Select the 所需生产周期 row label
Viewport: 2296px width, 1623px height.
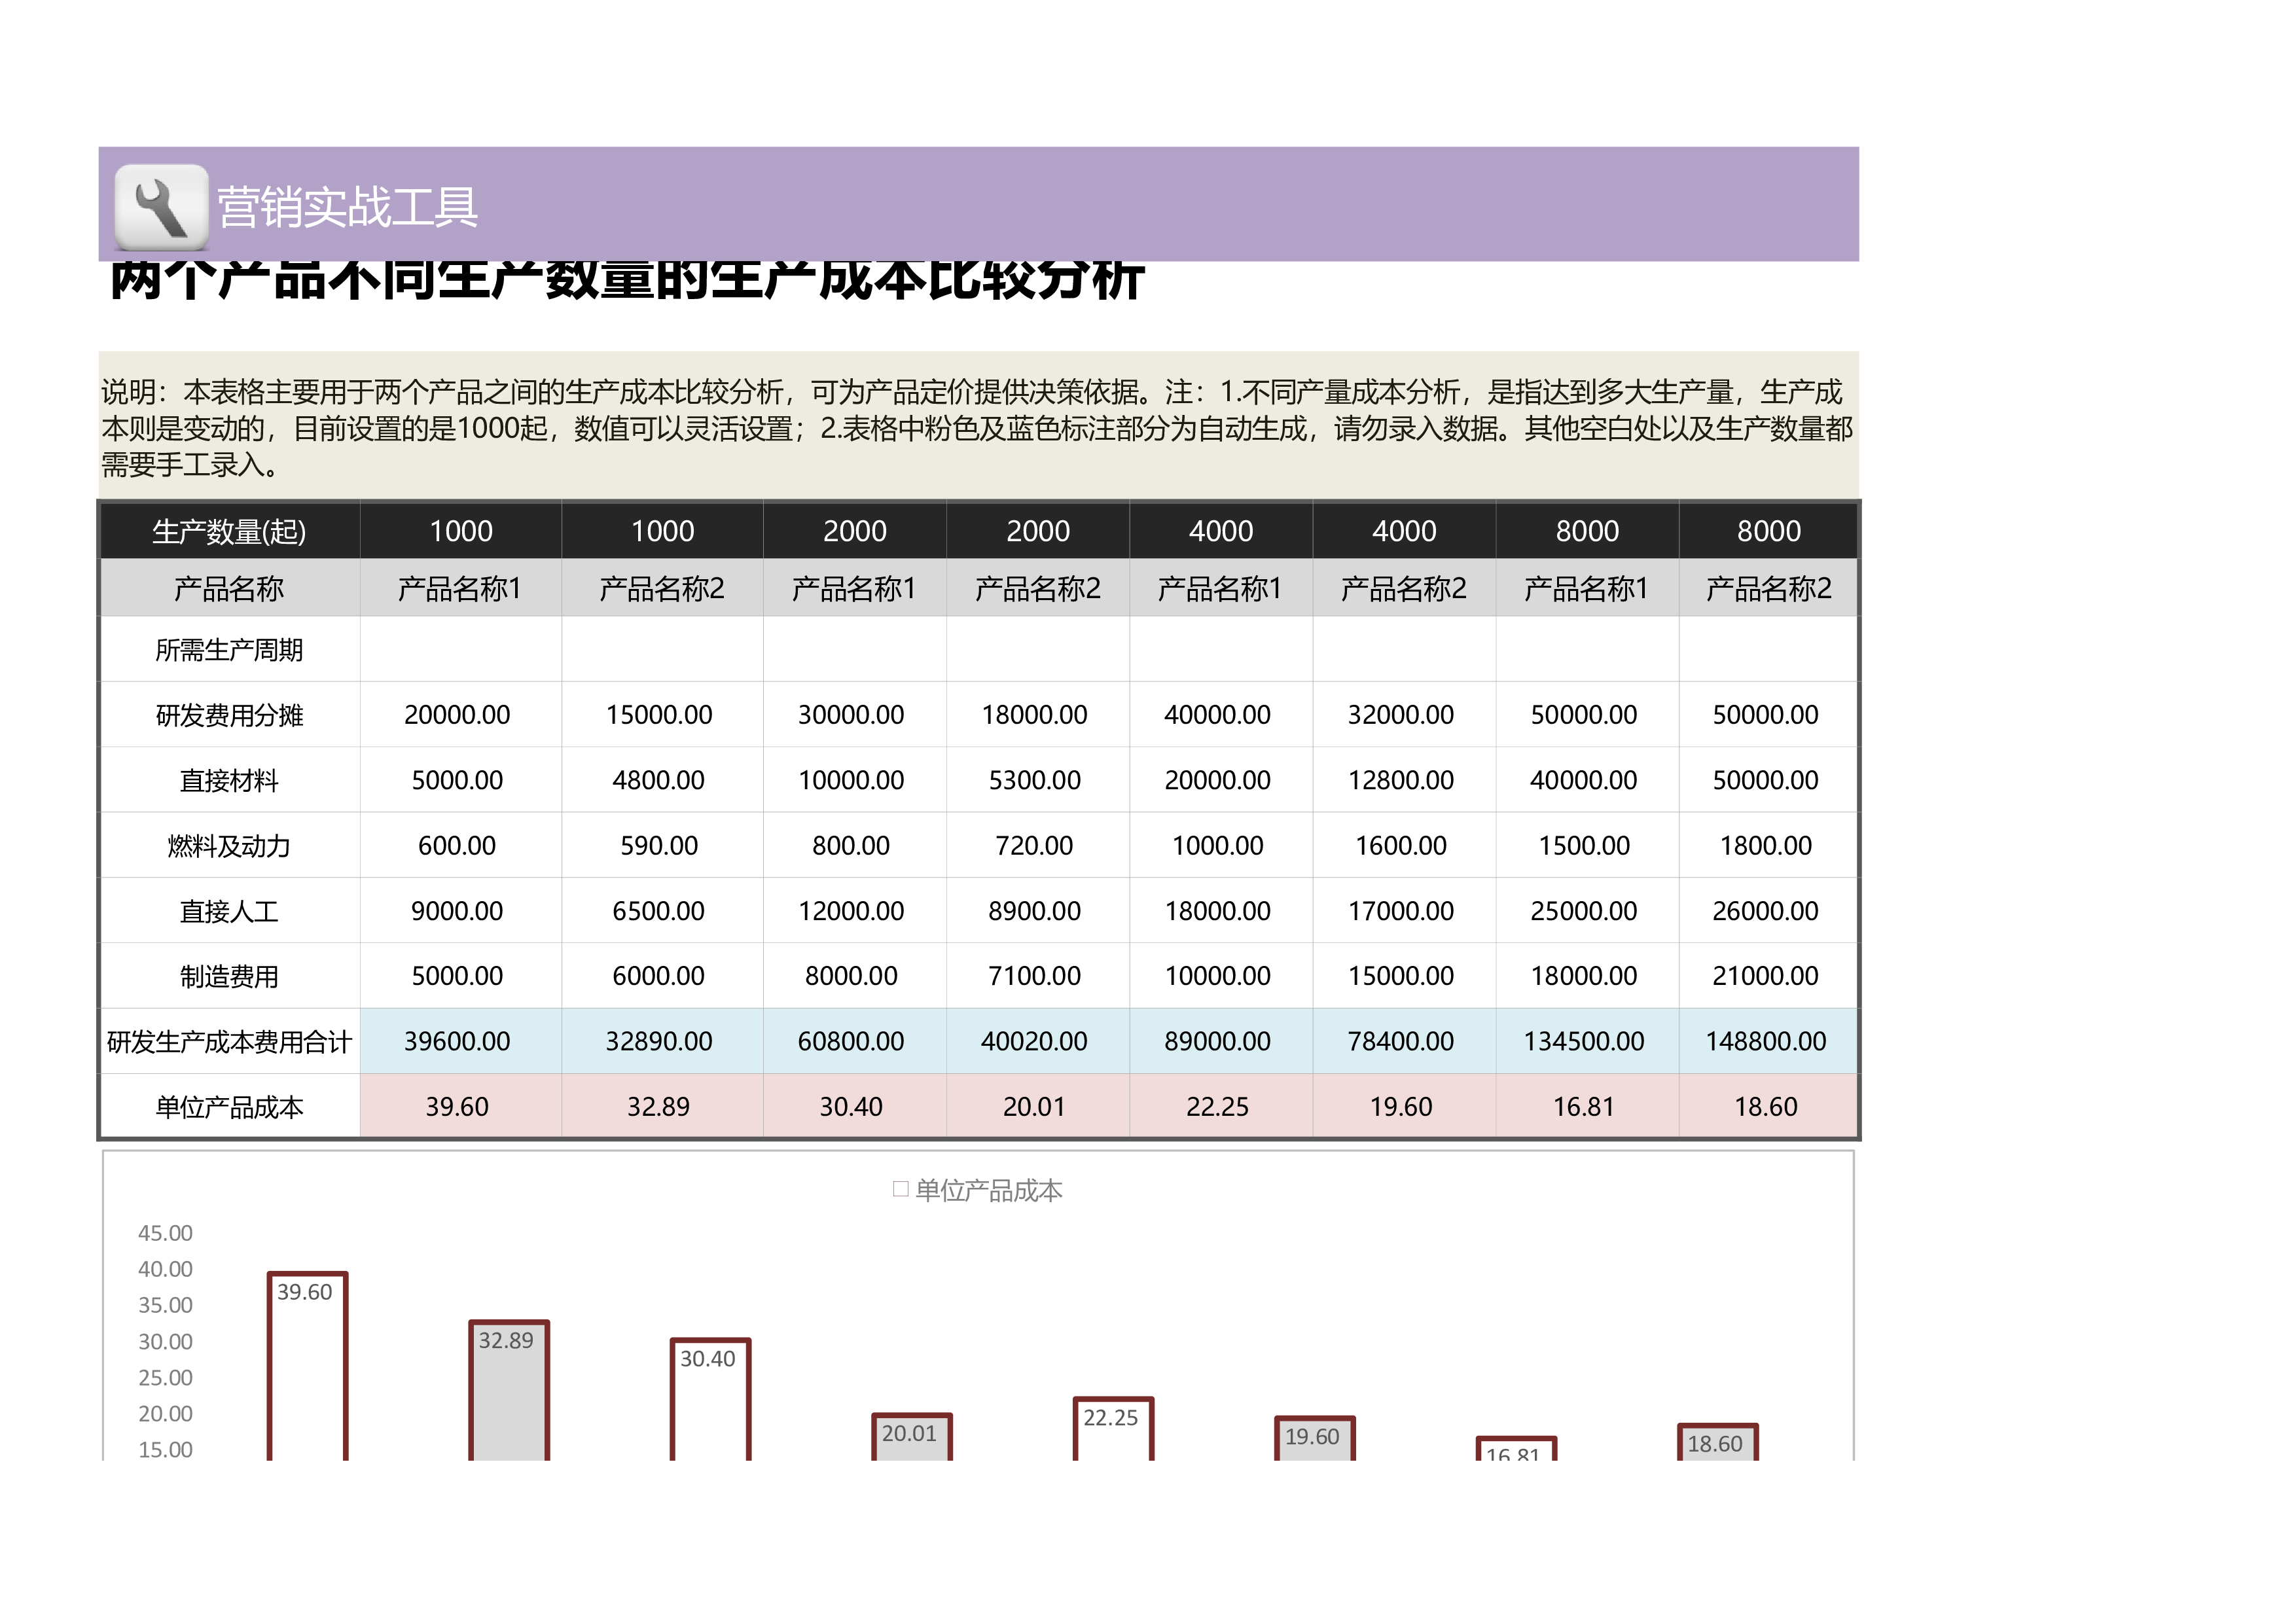[229, 650]
